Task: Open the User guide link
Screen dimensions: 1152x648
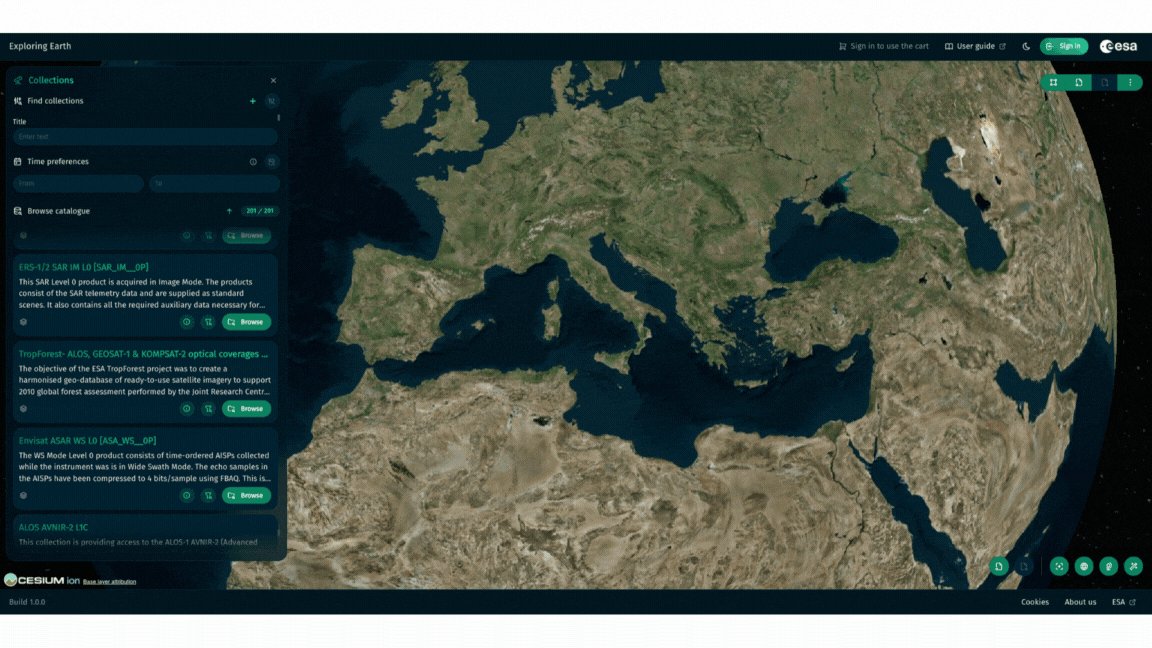Action: tap(975, 46)
